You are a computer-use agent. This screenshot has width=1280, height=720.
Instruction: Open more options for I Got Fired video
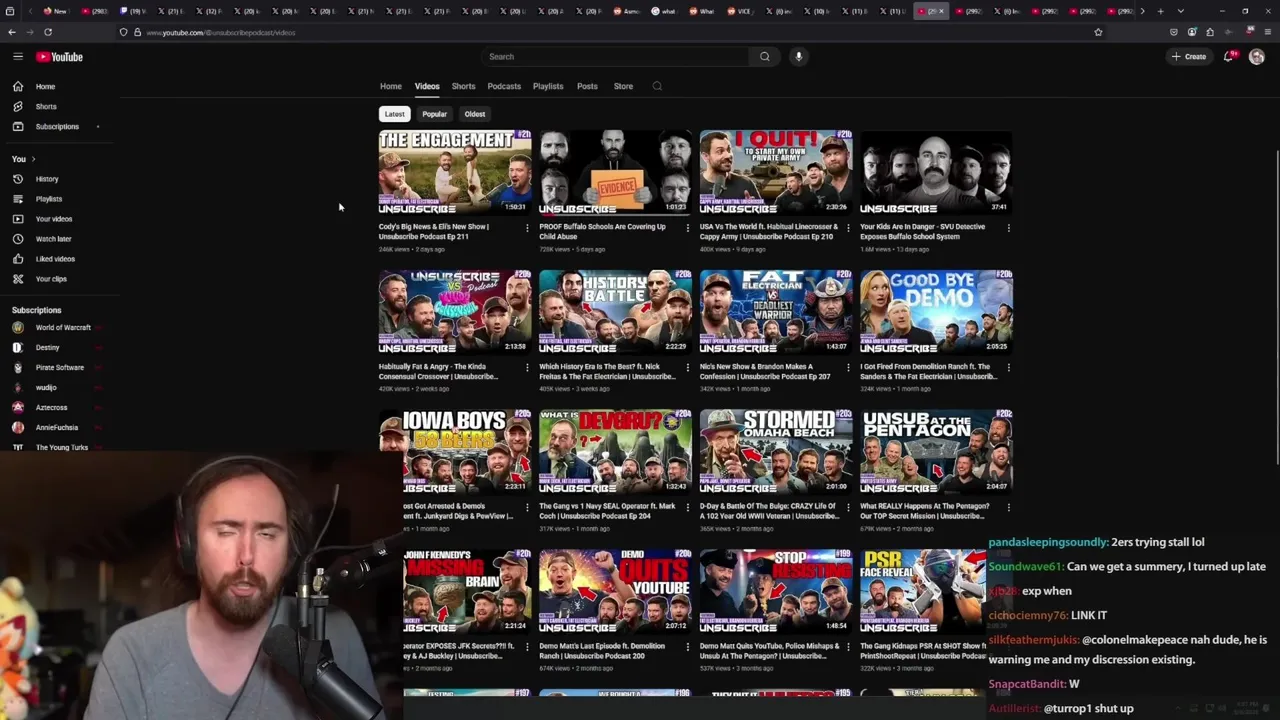(x=1008, y=368)
